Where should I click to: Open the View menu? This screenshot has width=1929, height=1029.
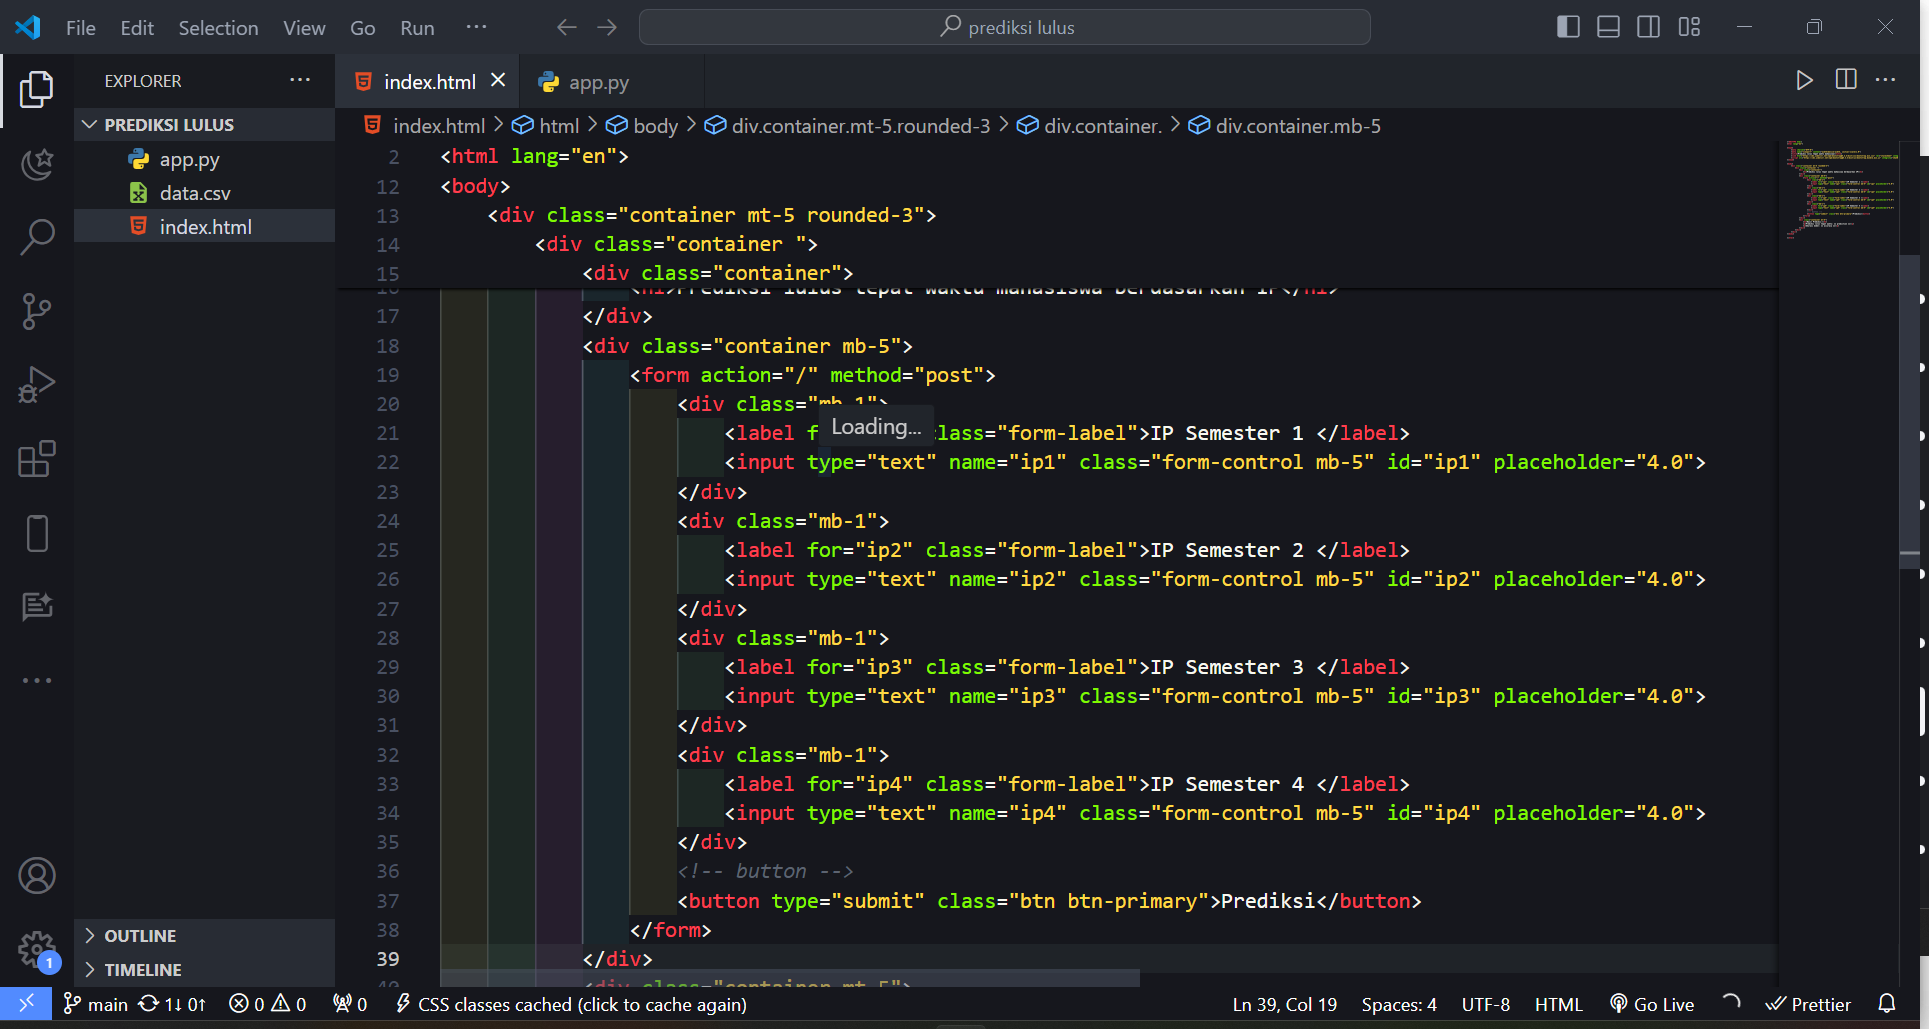[304, 28]
